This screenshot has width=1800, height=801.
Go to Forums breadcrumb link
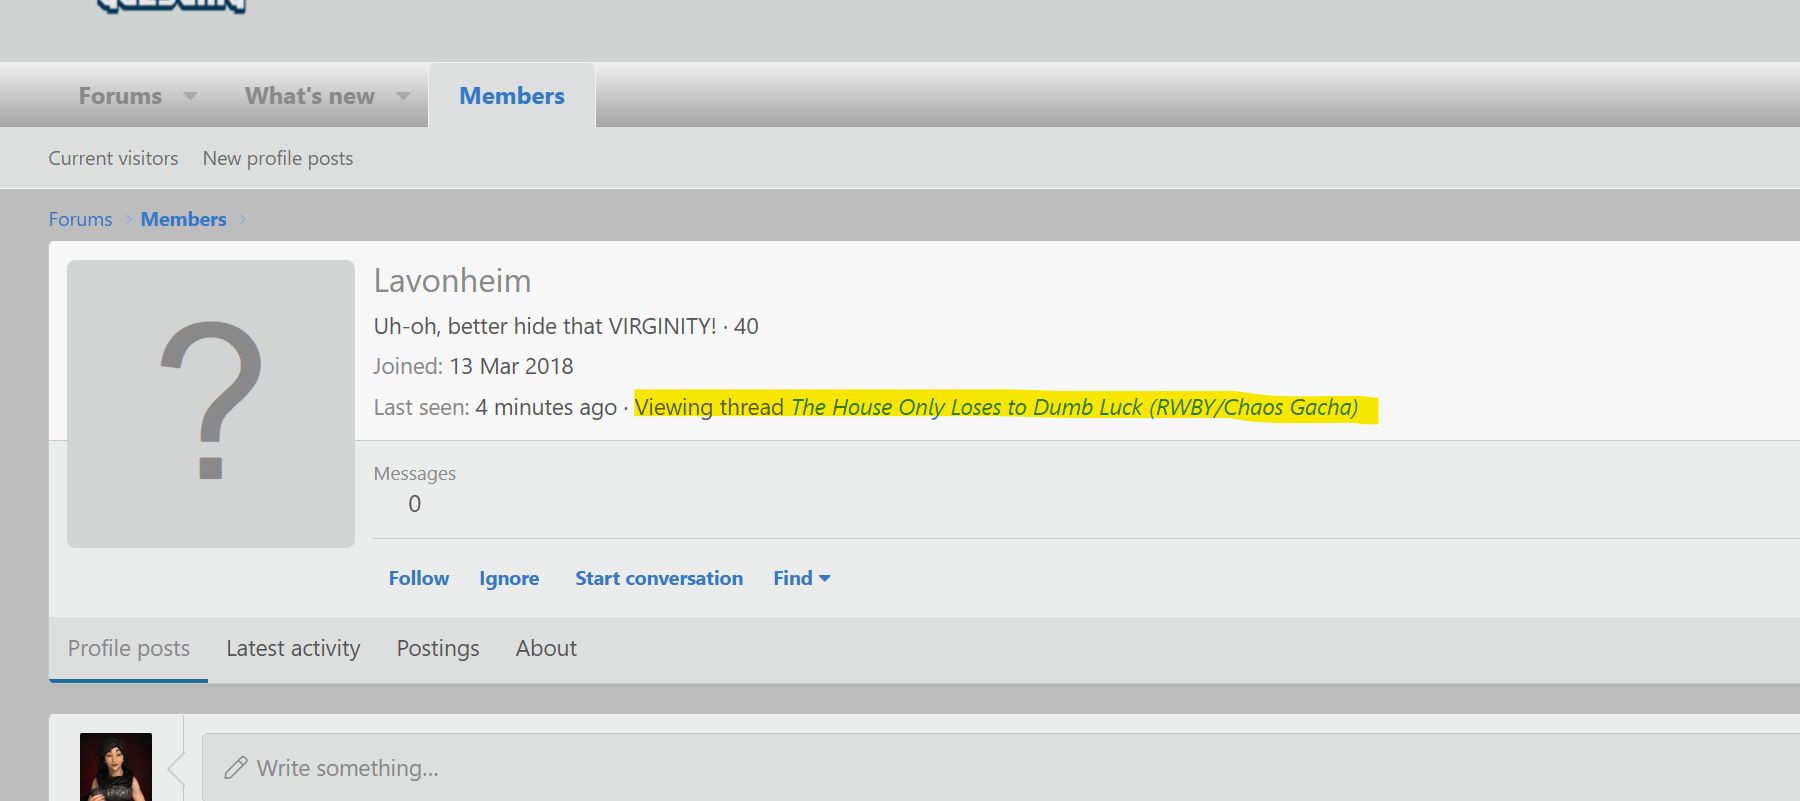[80, 219]
